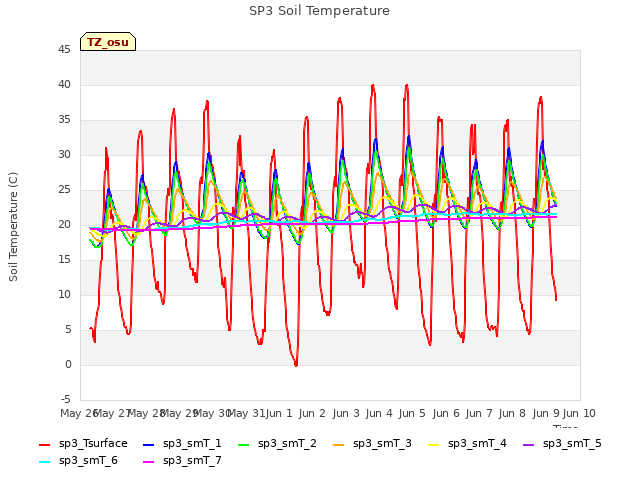The height and width of the screenshot is (480, 640).
Task: Click the Soil Temperature (C) axis label
Action: pyautogui.click(x=13, y=227)
